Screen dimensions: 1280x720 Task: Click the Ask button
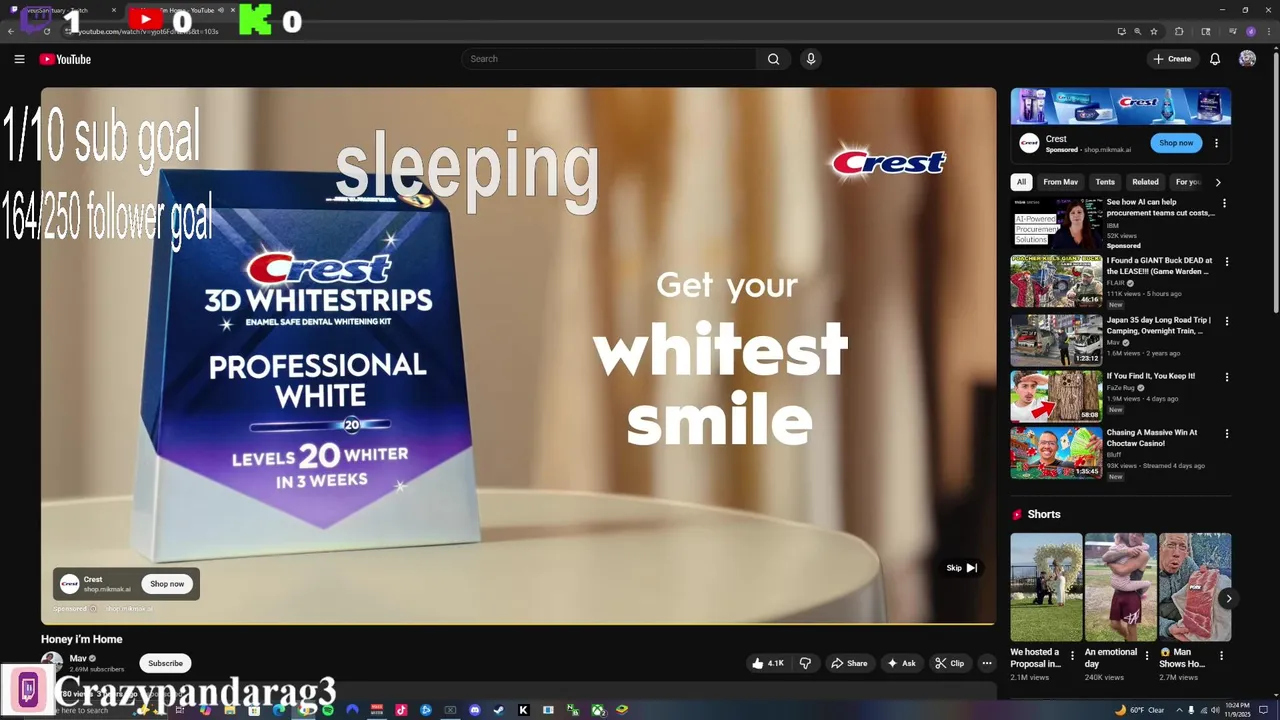(x=901, y=663)
